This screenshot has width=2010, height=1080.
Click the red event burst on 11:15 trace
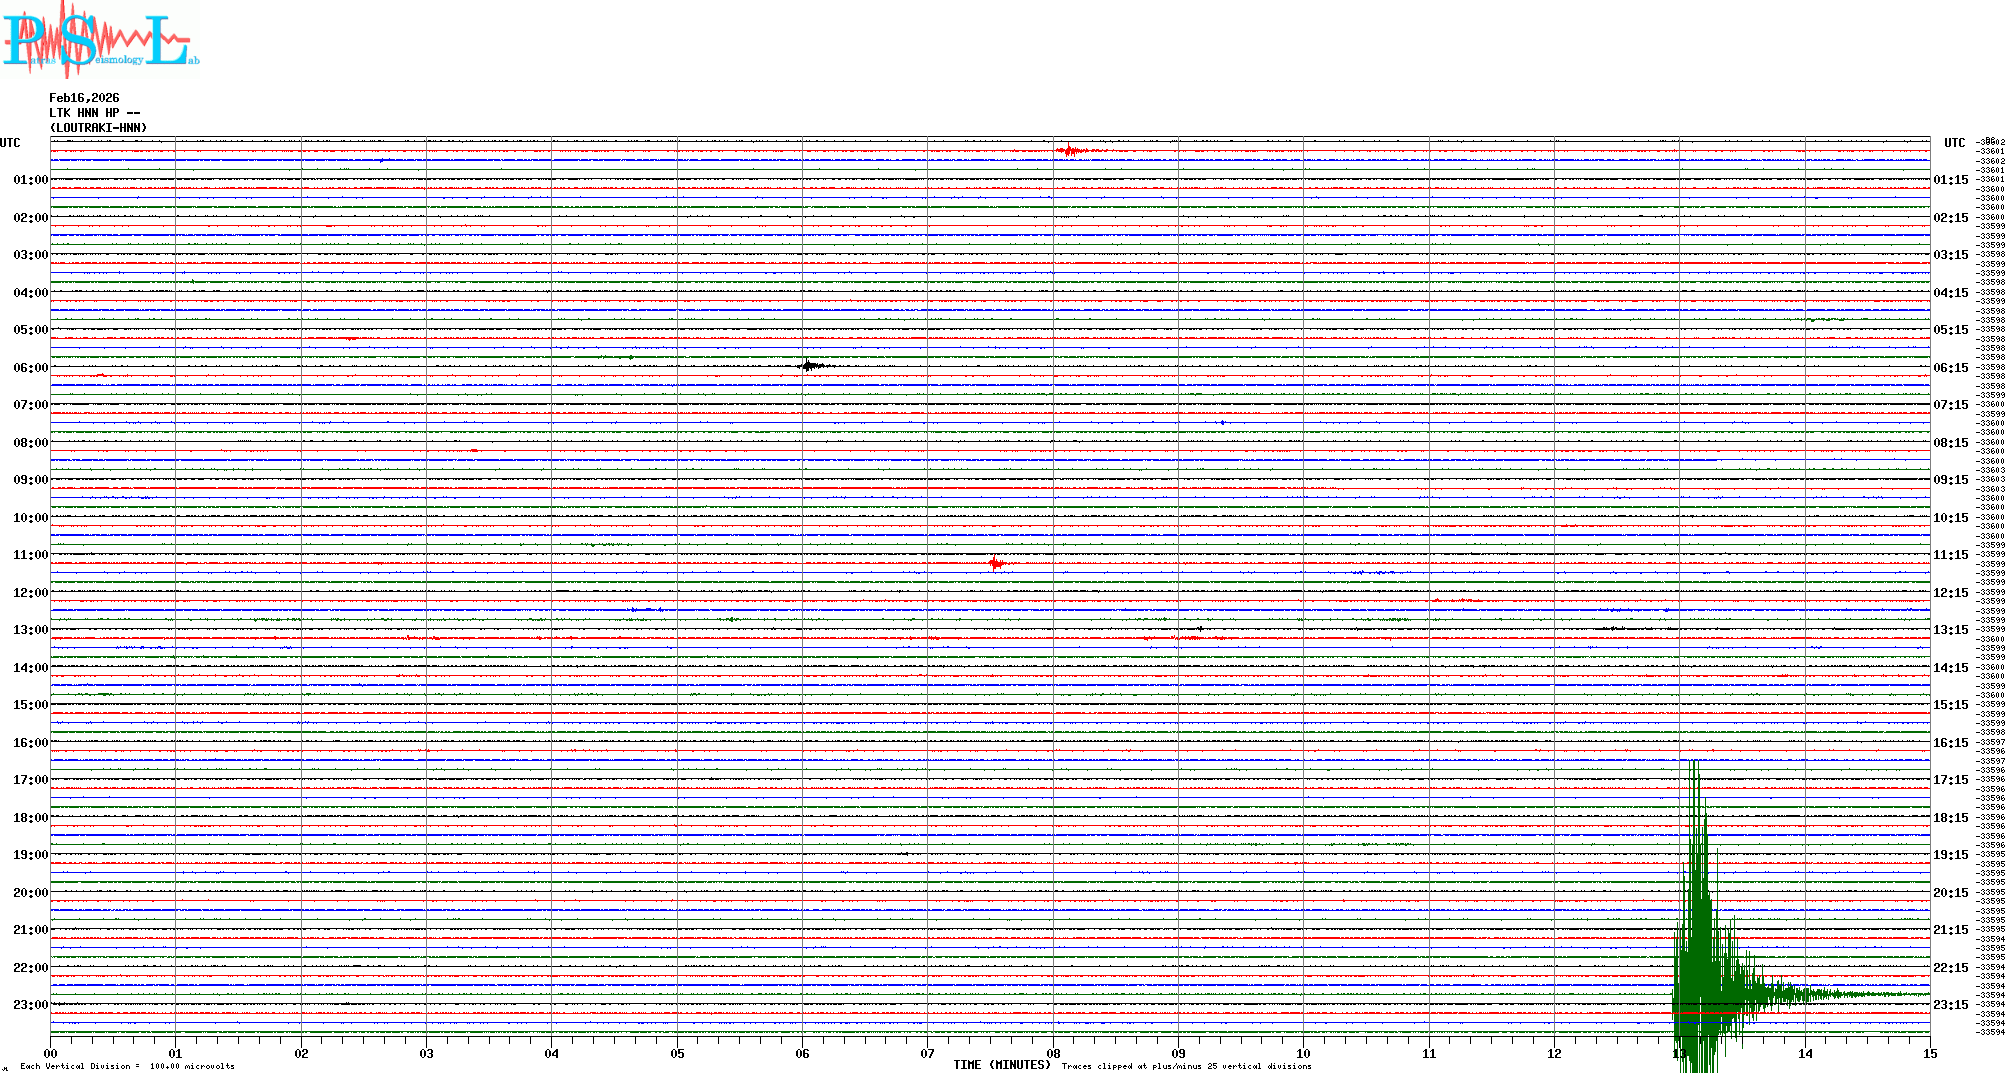pyautogui.click(x=996, y=564)
